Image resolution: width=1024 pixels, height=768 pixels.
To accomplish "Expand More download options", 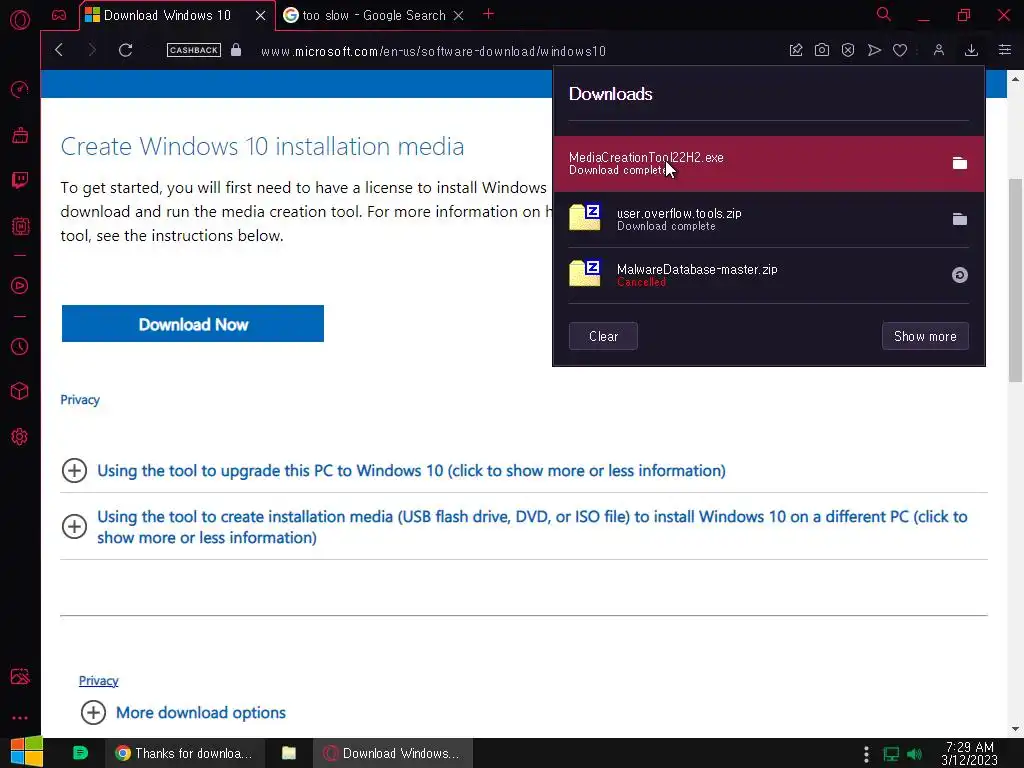I will 183,712.
